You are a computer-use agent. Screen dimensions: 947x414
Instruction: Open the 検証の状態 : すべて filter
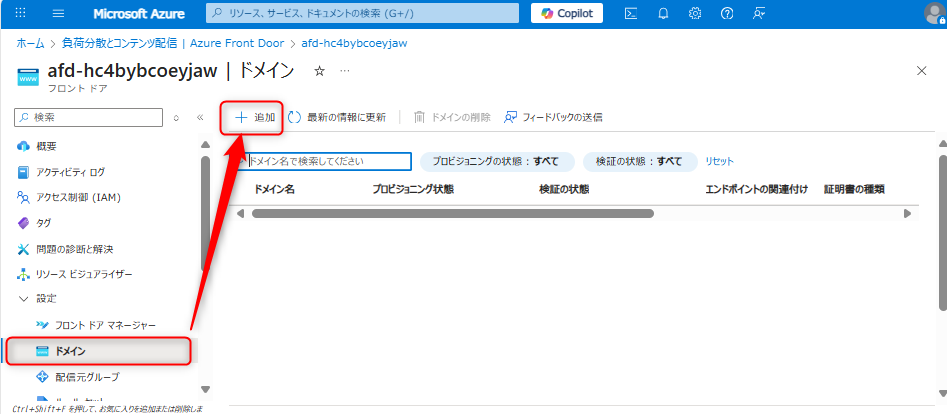(640, 161)
